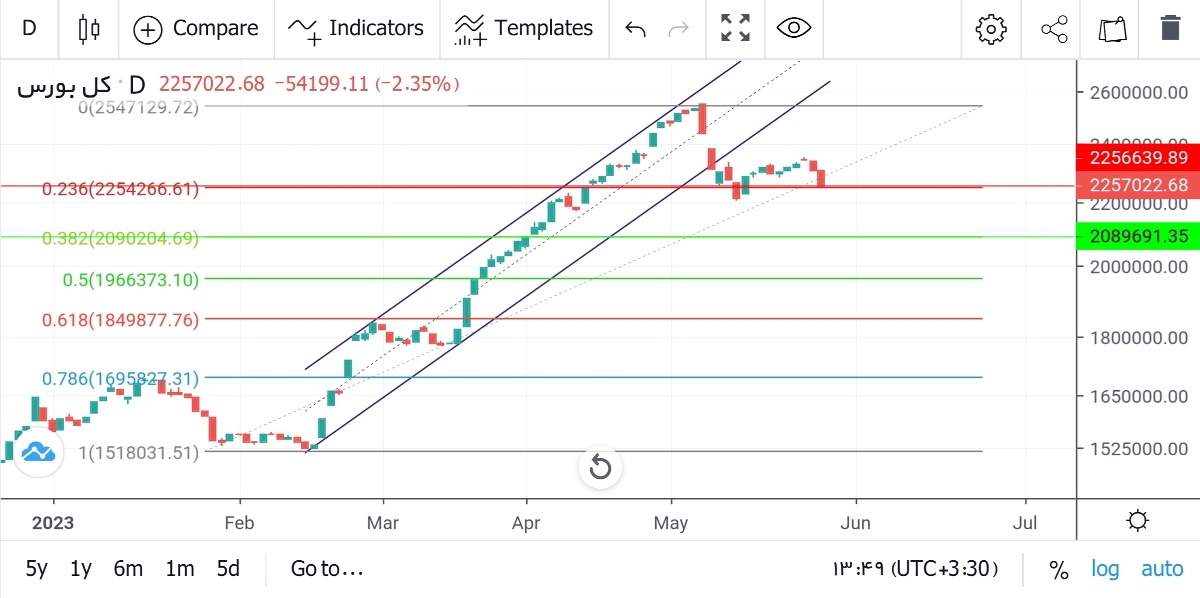The width and height of the screenshot is (1200, 598).
Task: Select the 6m time range button
Action: pos(128,568)
